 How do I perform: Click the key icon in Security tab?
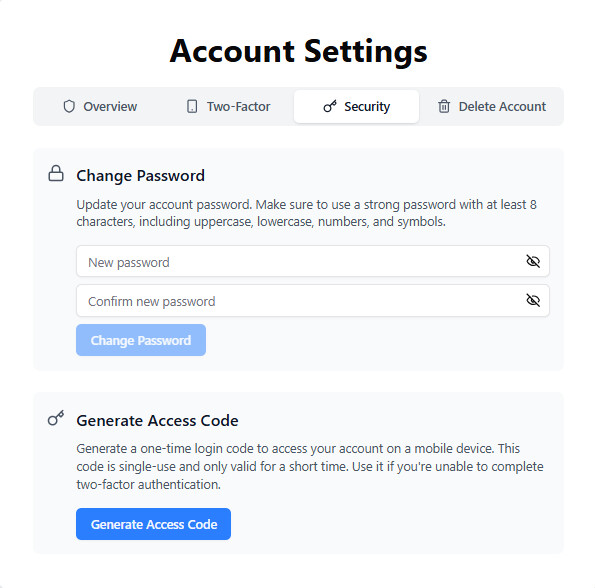(330, 107)
